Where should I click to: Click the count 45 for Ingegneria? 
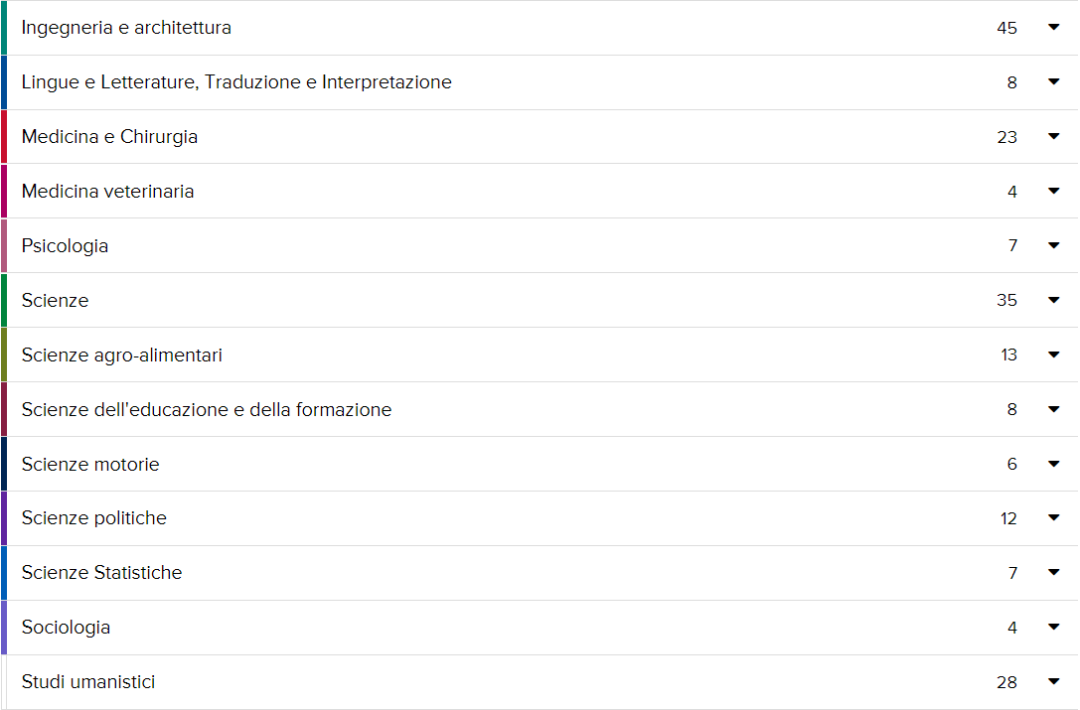pos(1006,28)
